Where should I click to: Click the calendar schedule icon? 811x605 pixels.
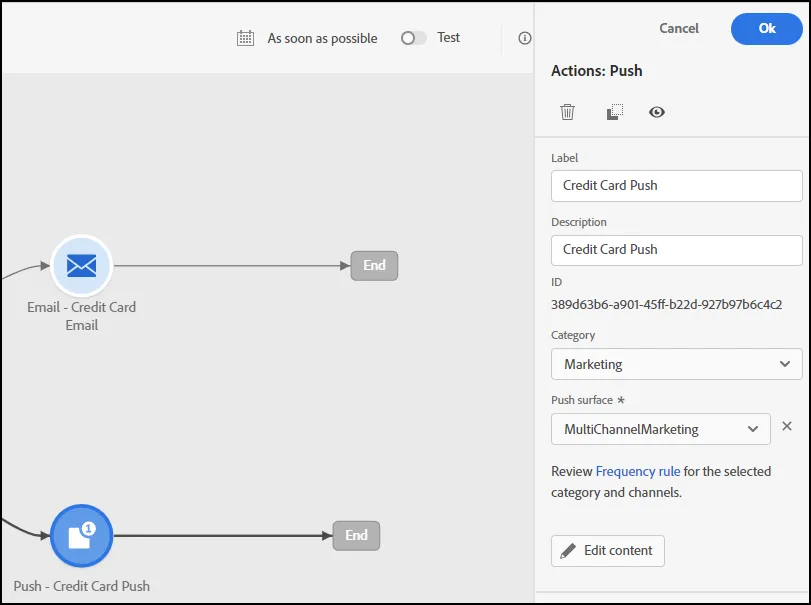[245, 38]
